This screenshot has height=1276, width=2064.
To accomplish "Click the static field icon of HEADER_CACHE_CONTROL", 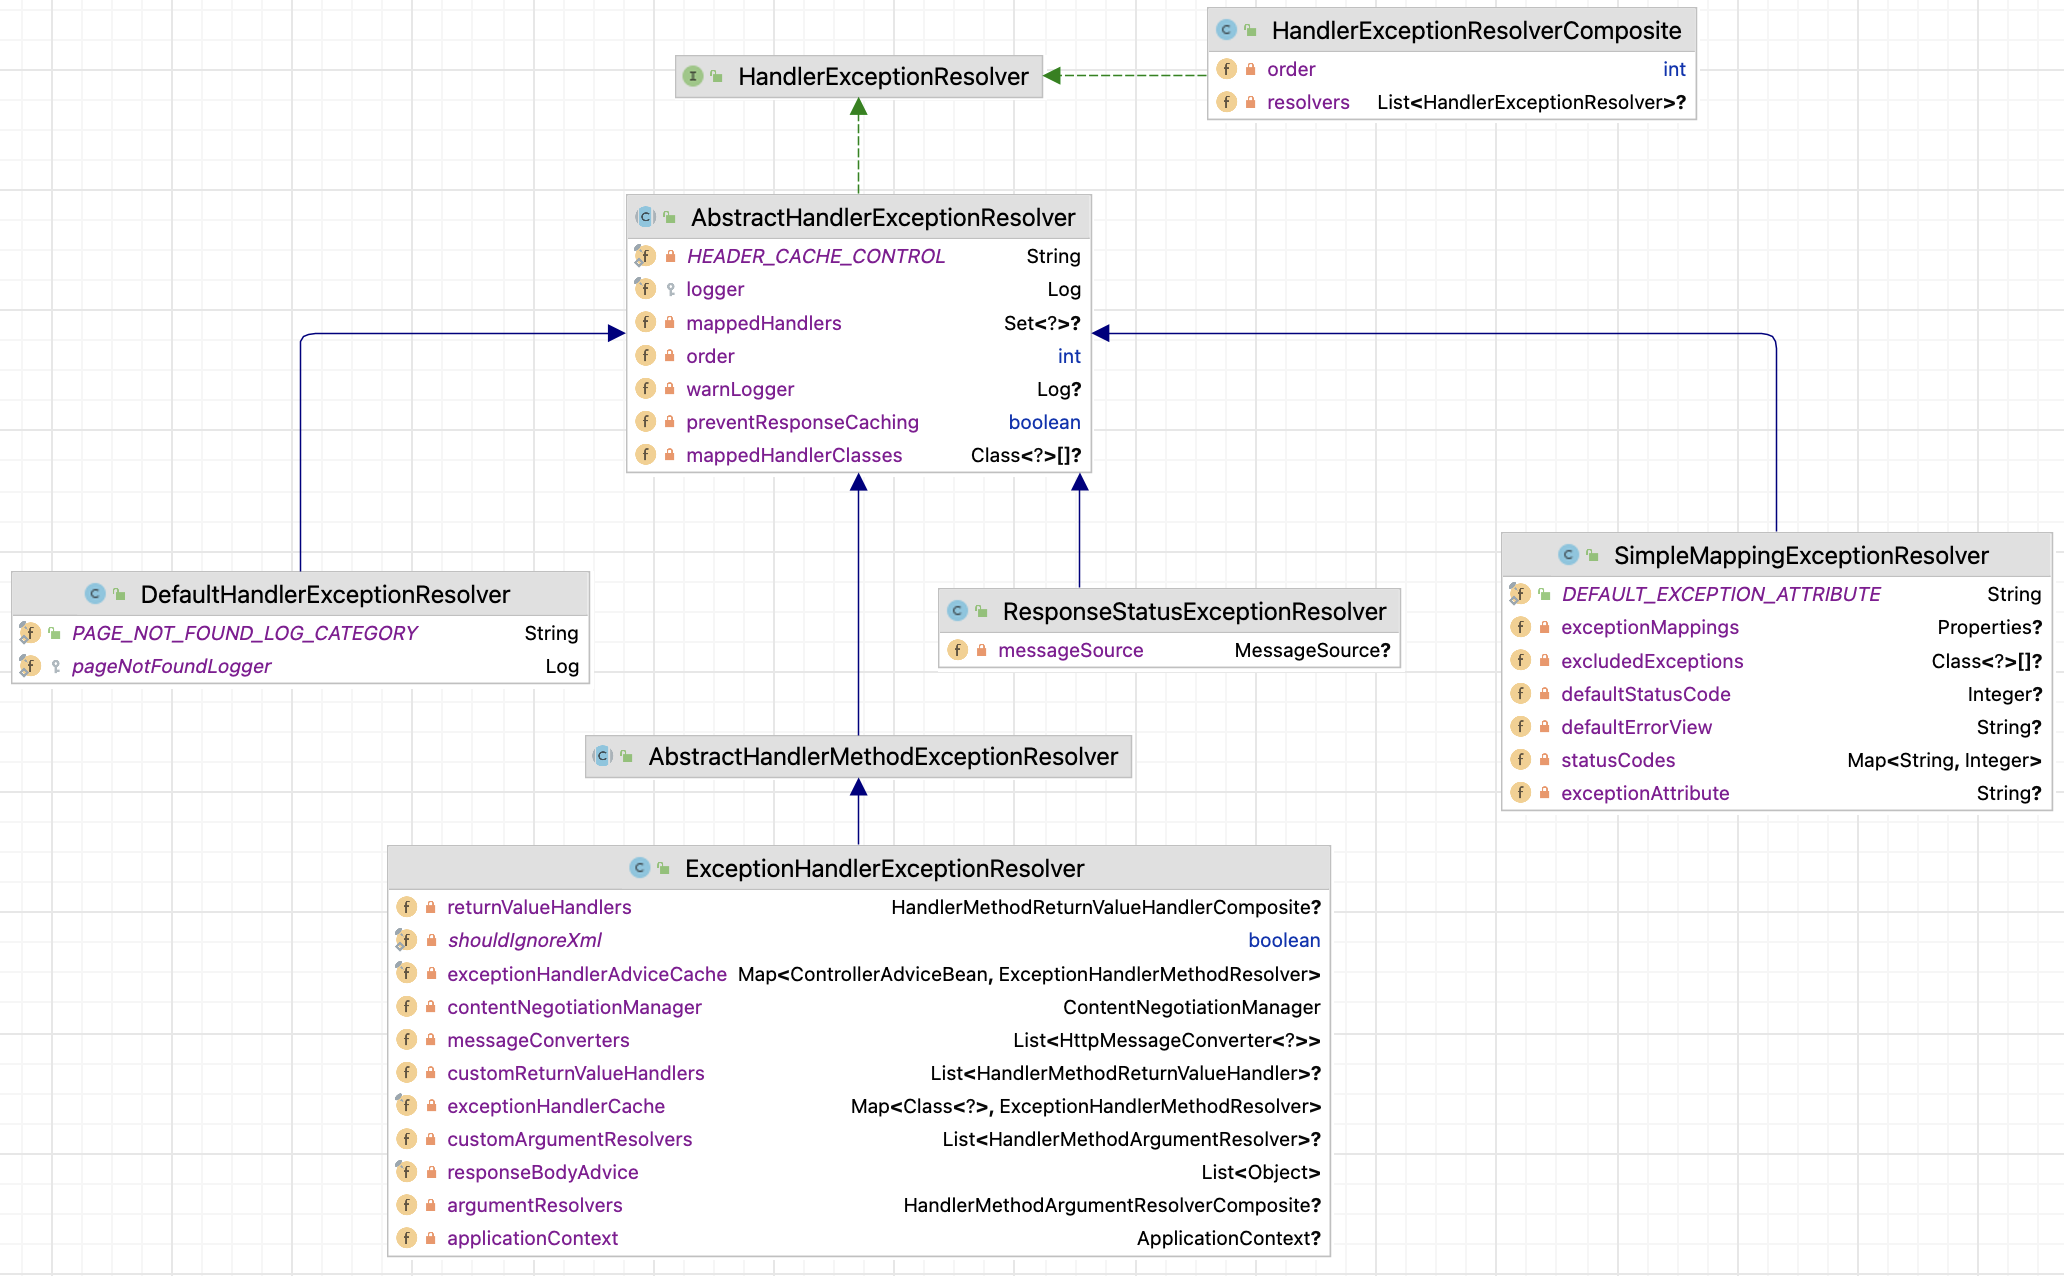I will (x=645, y=256).
